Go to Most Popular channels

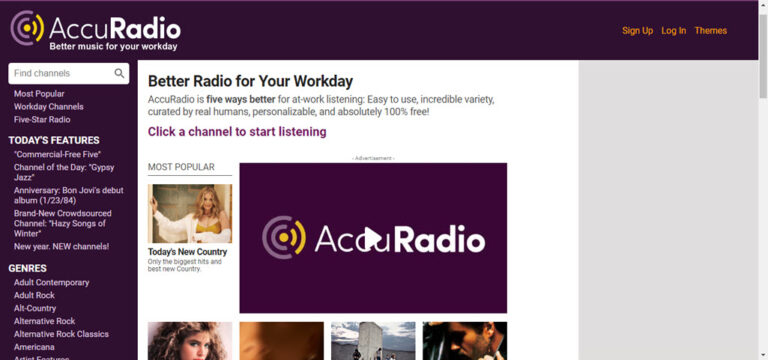pyautogui.click(x=39, y=94)
